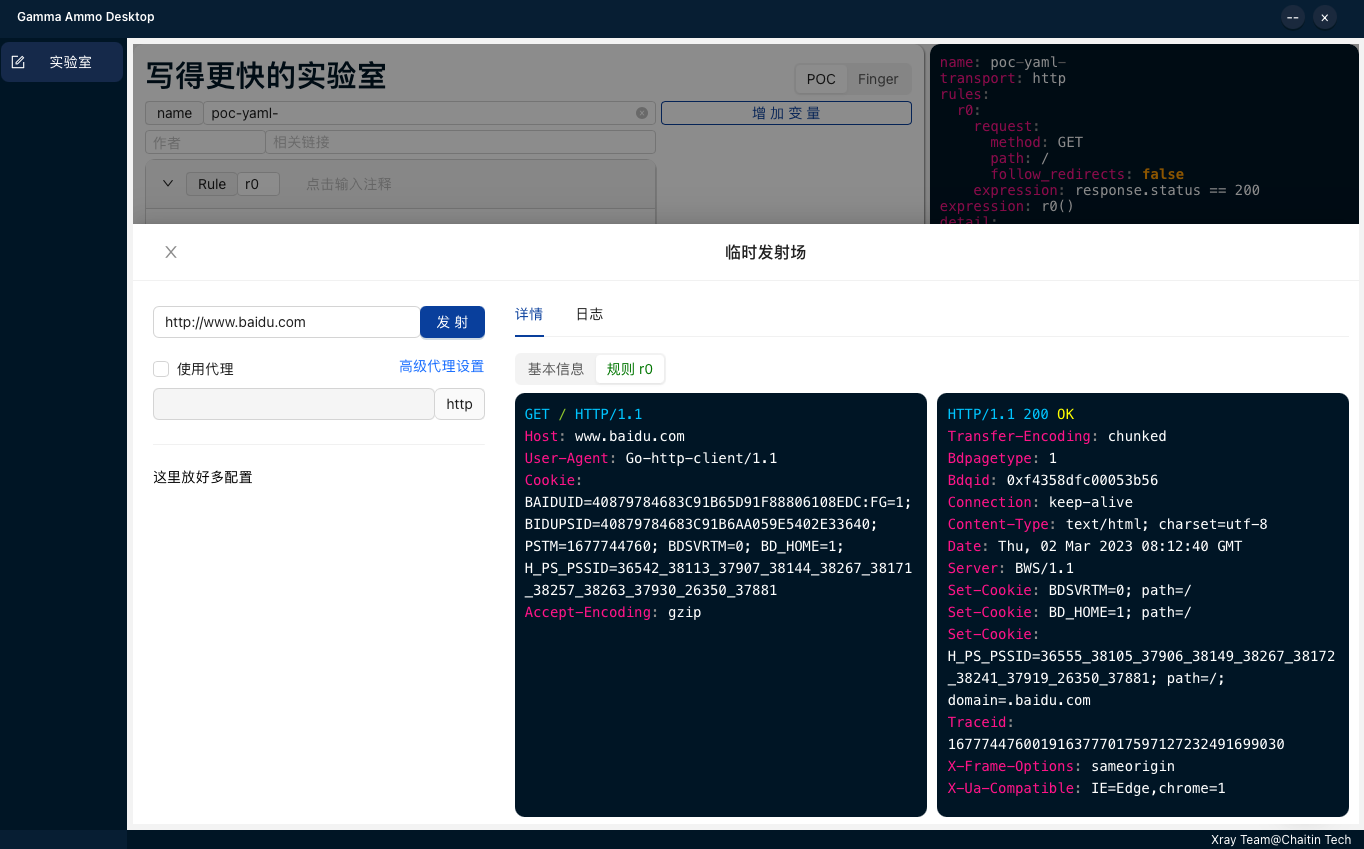Viewport: 1364px width, 849px height.
Task: Click the 增加变量 add variable button
Action: (786, 113)
